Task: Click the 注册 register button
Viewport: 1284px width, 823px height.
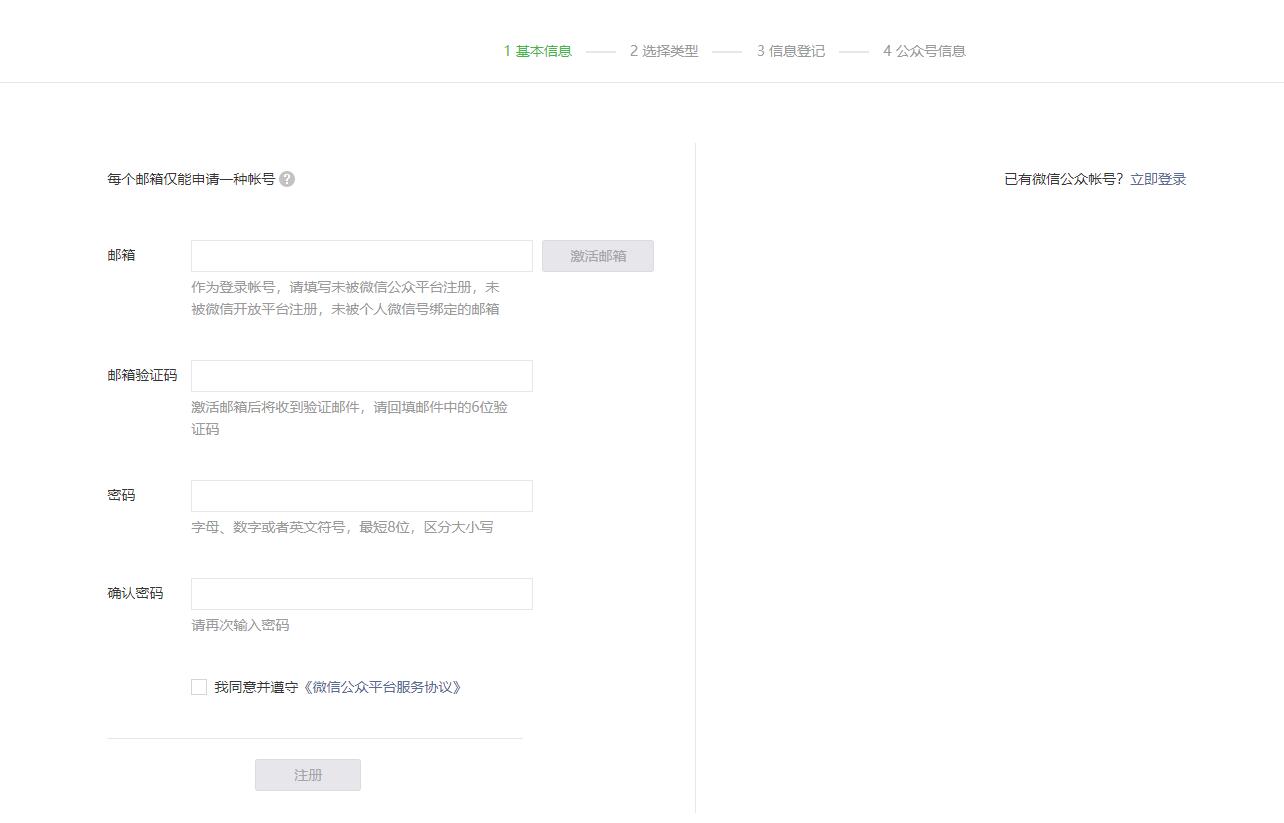Action: (x=308, y=775)
